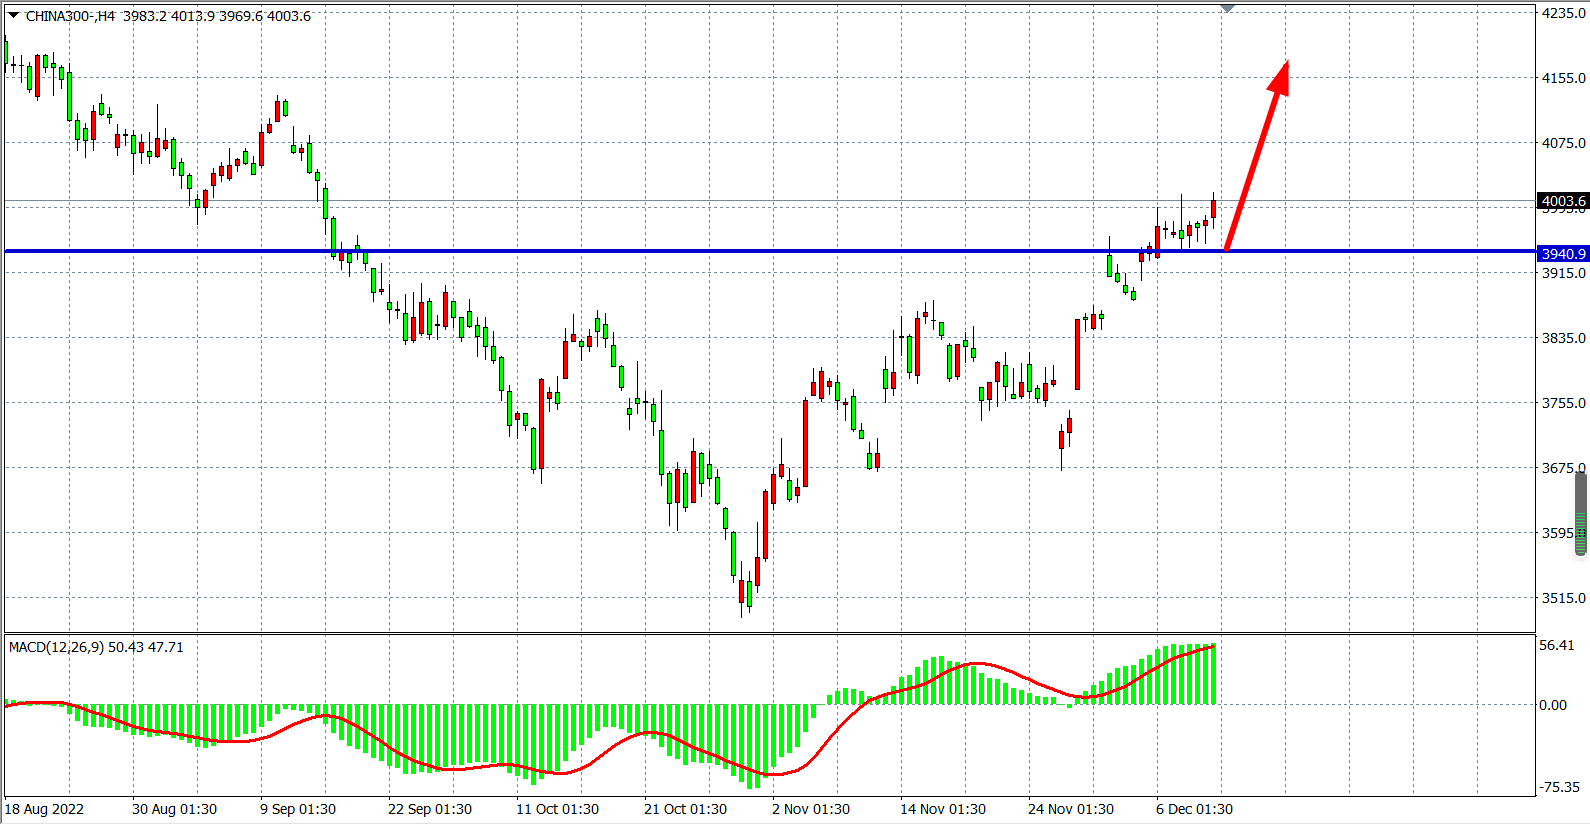Click the 4235.0 price scale label
The height and width of the screenshot is (825, 1590).
[1563, 13]
